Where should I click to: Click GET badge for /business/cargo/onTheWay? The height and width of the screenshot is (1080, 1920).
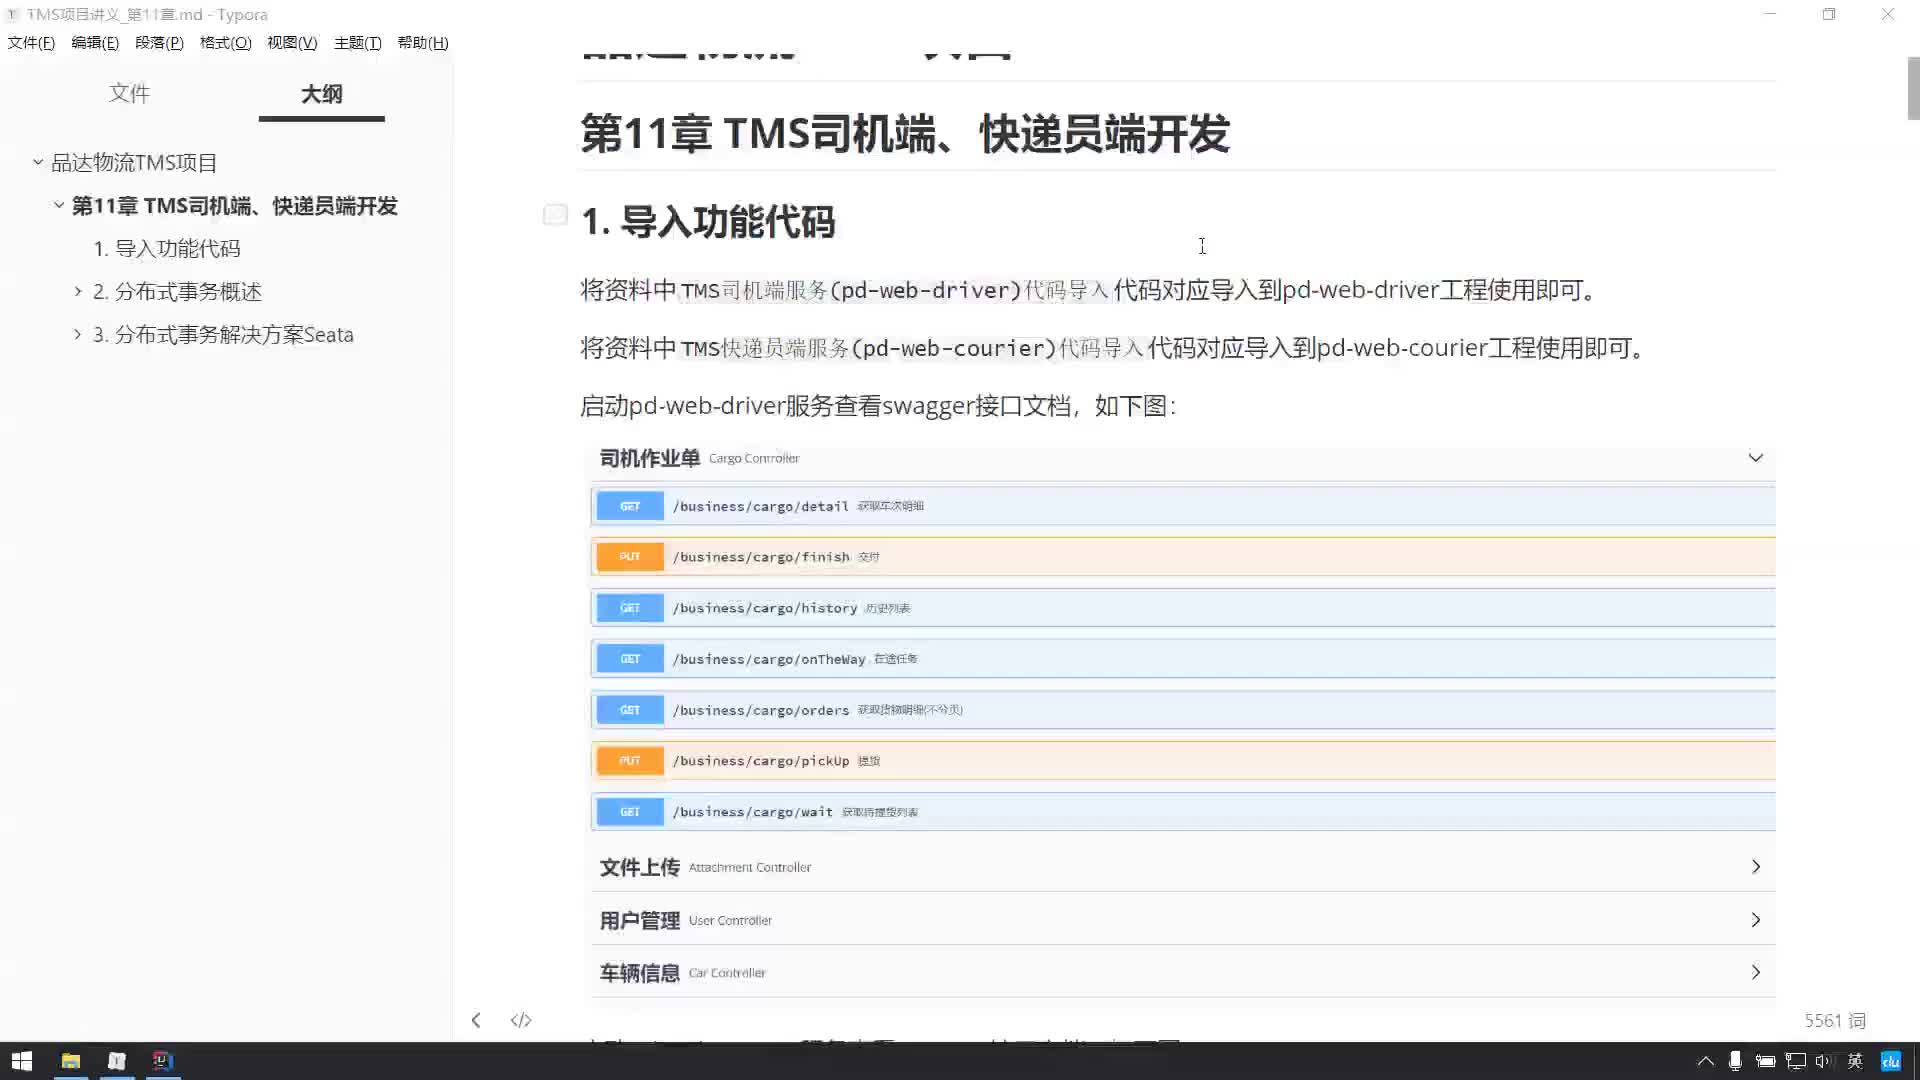630,659
